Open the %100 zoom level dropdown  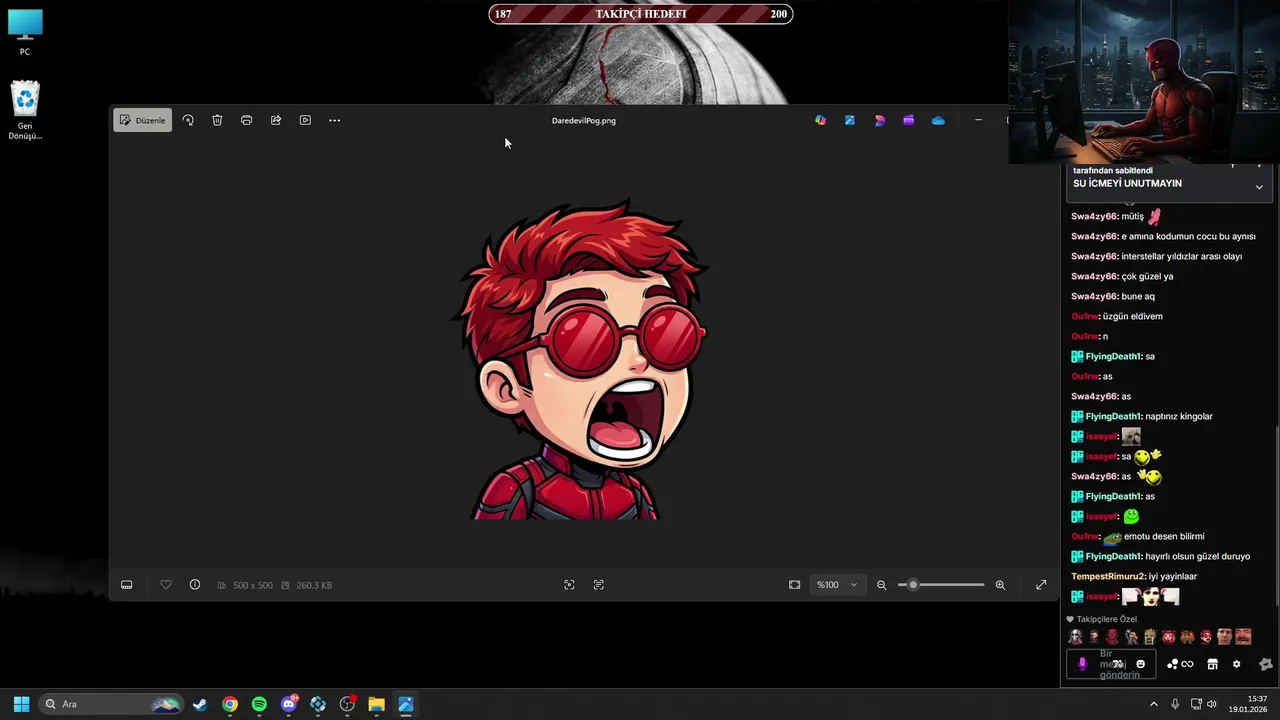836,585
